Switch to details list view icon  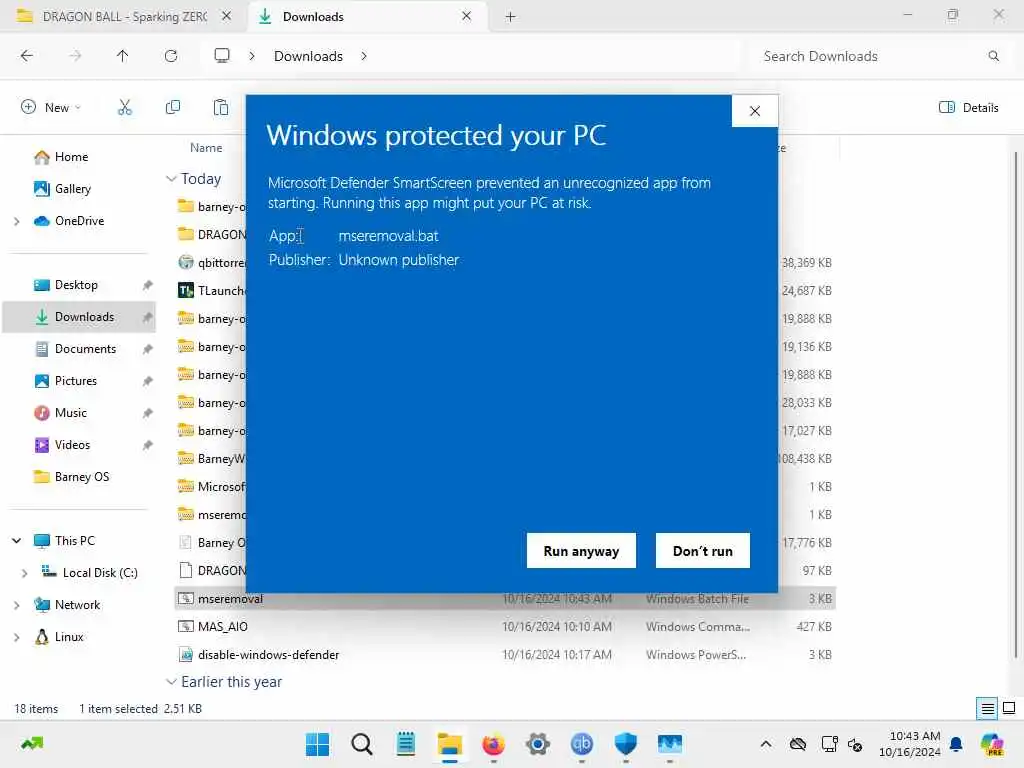point(987,708)
